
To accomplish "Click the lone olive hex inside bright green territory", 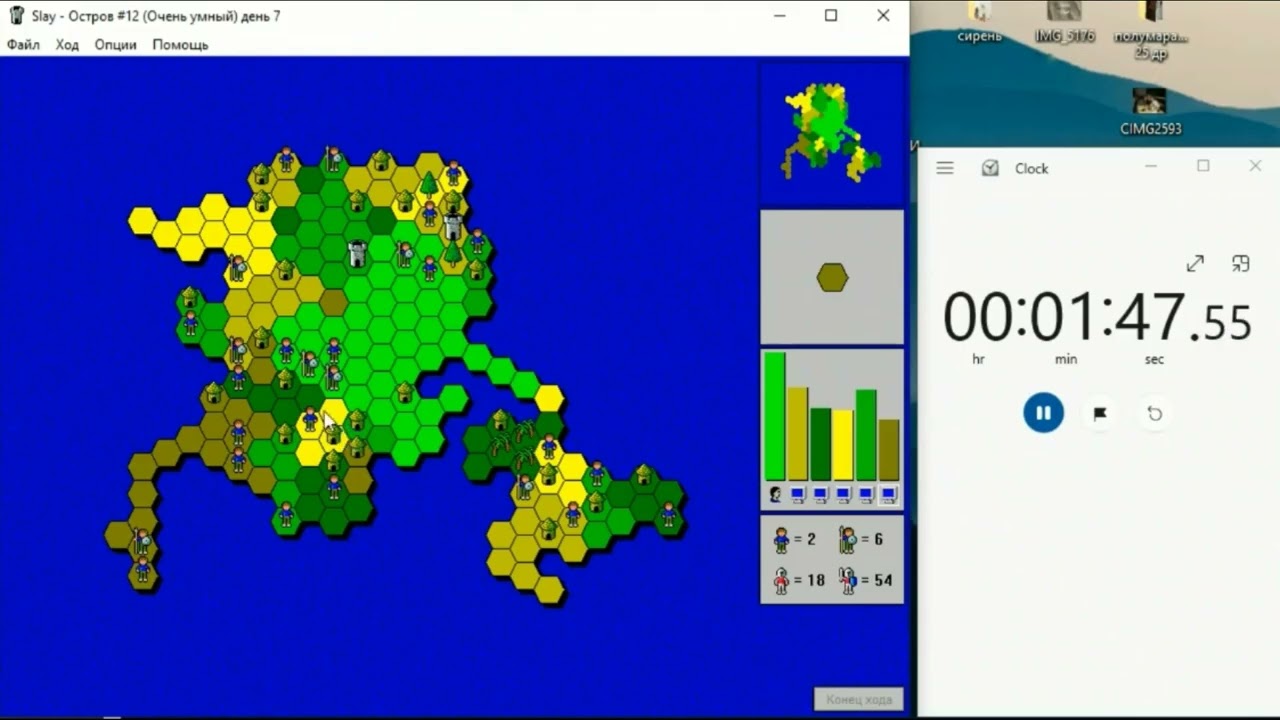I will [333, 303].
